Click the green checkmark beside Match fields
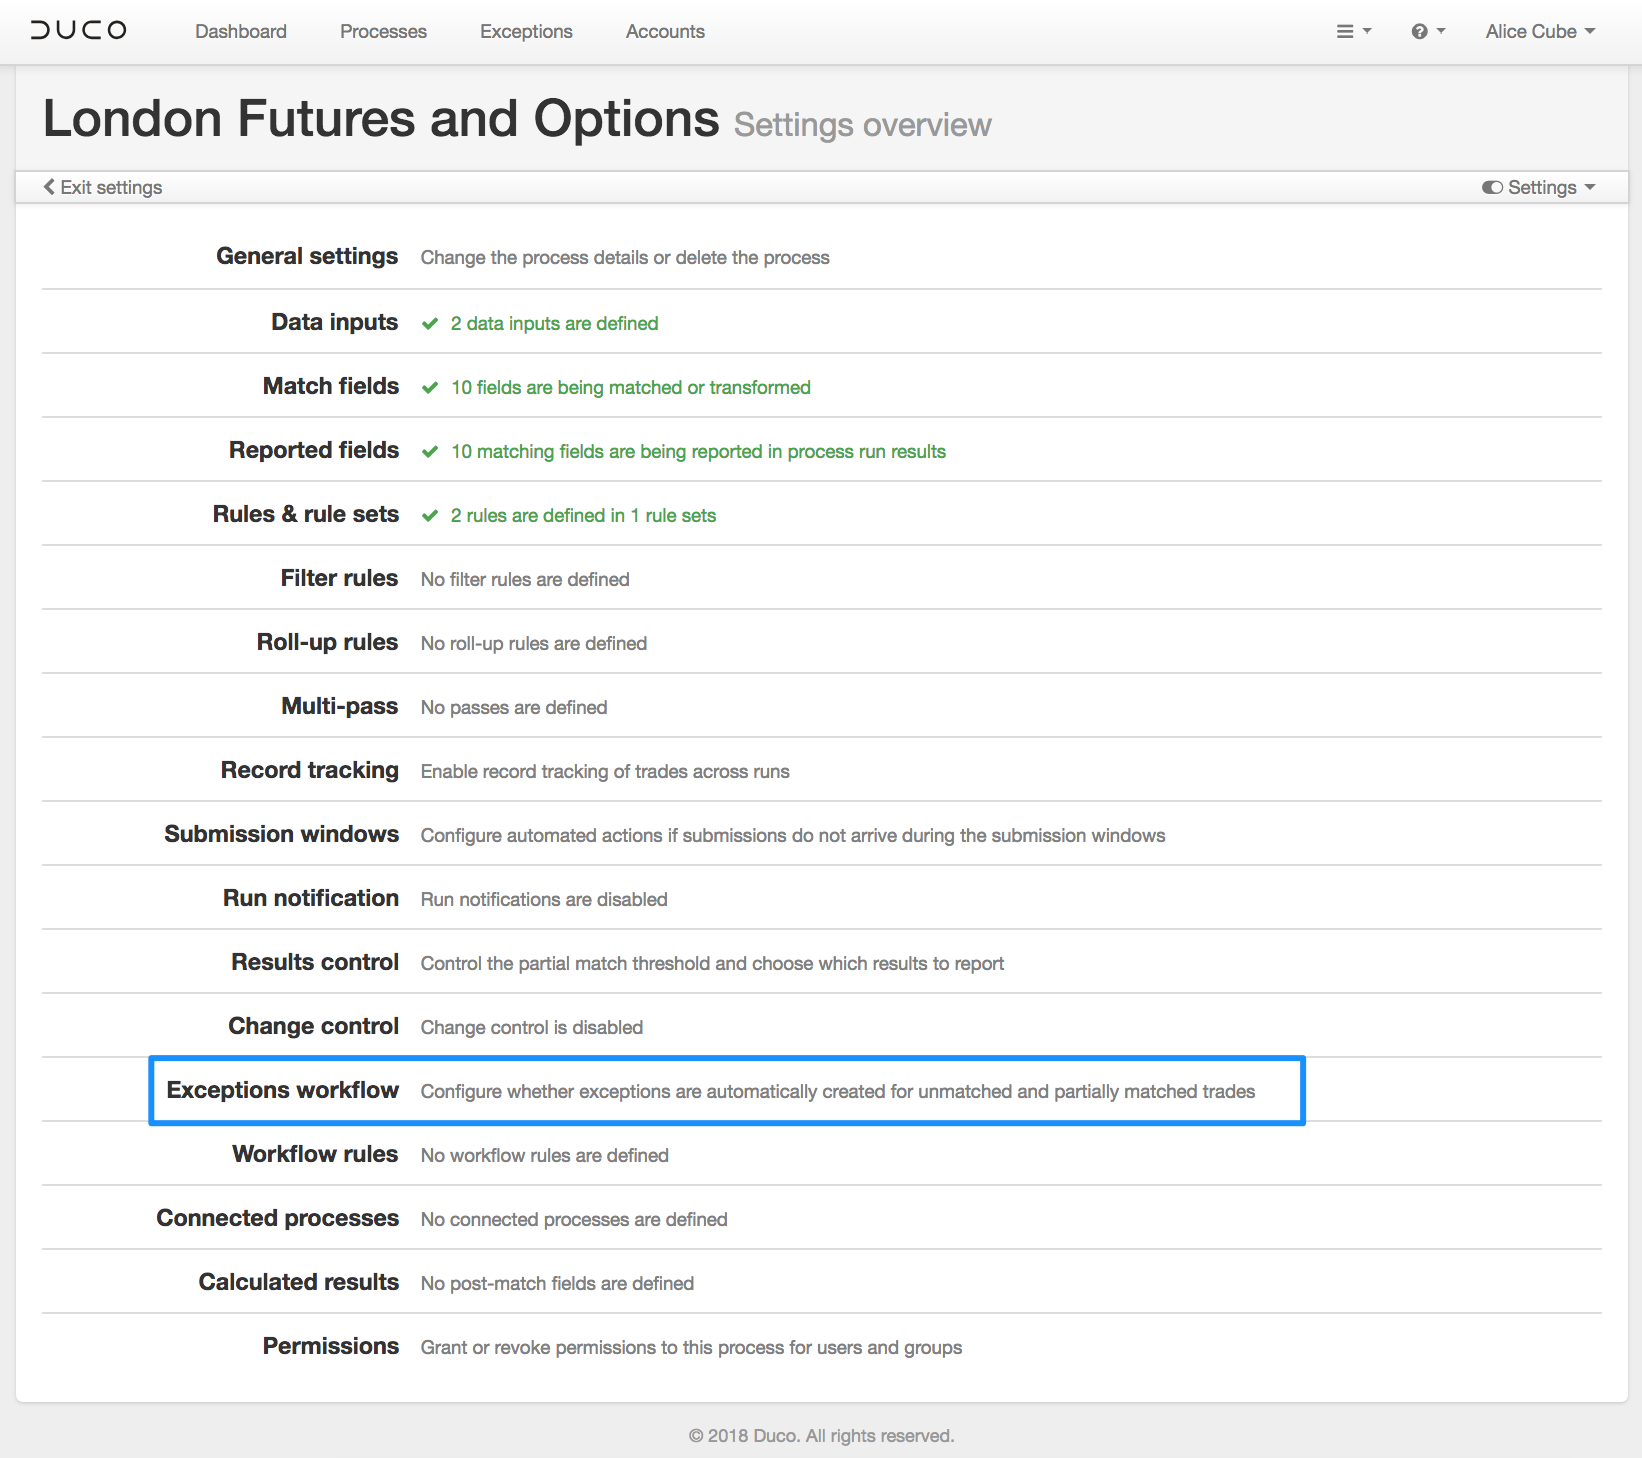Image resolution: width=1642 pixels, height=1458 pixels. click(430, 387)
